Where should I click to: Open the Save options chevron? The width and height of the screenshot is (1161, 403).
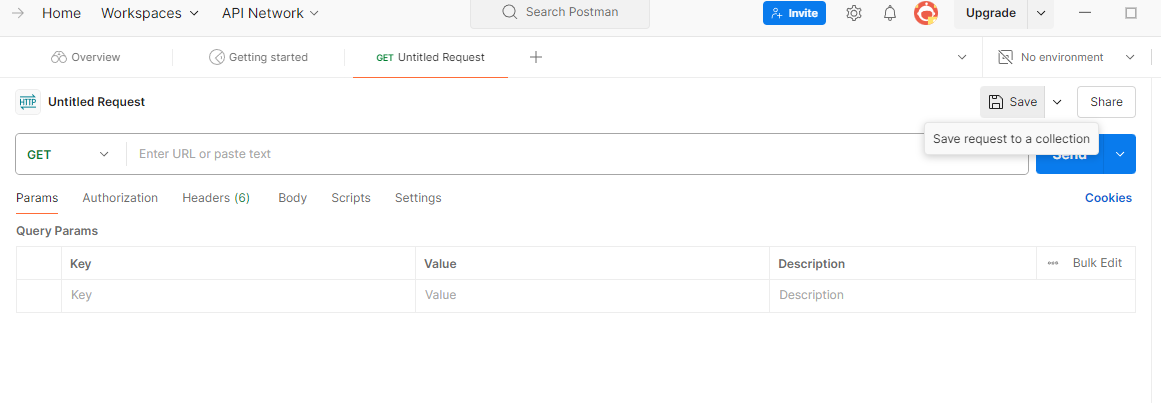[x=1057, y=102]
